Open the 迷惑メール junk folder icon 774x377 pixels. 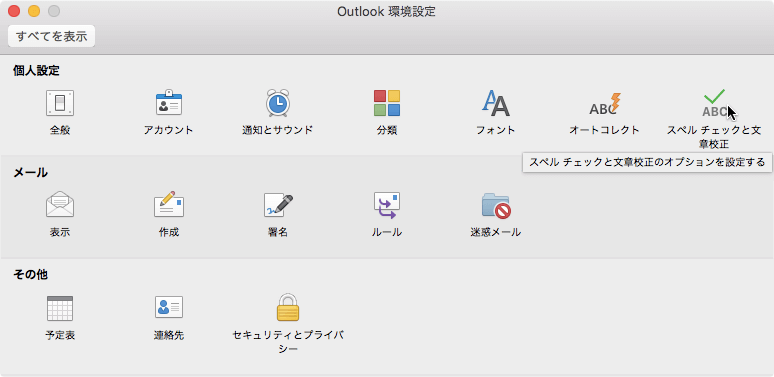pos(496,205)
